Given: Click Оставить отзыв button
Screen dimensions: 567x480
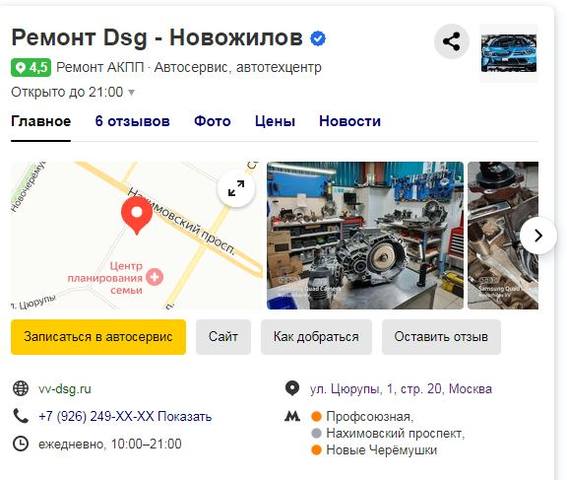Looking at the screenshot, I should [441, 337].
